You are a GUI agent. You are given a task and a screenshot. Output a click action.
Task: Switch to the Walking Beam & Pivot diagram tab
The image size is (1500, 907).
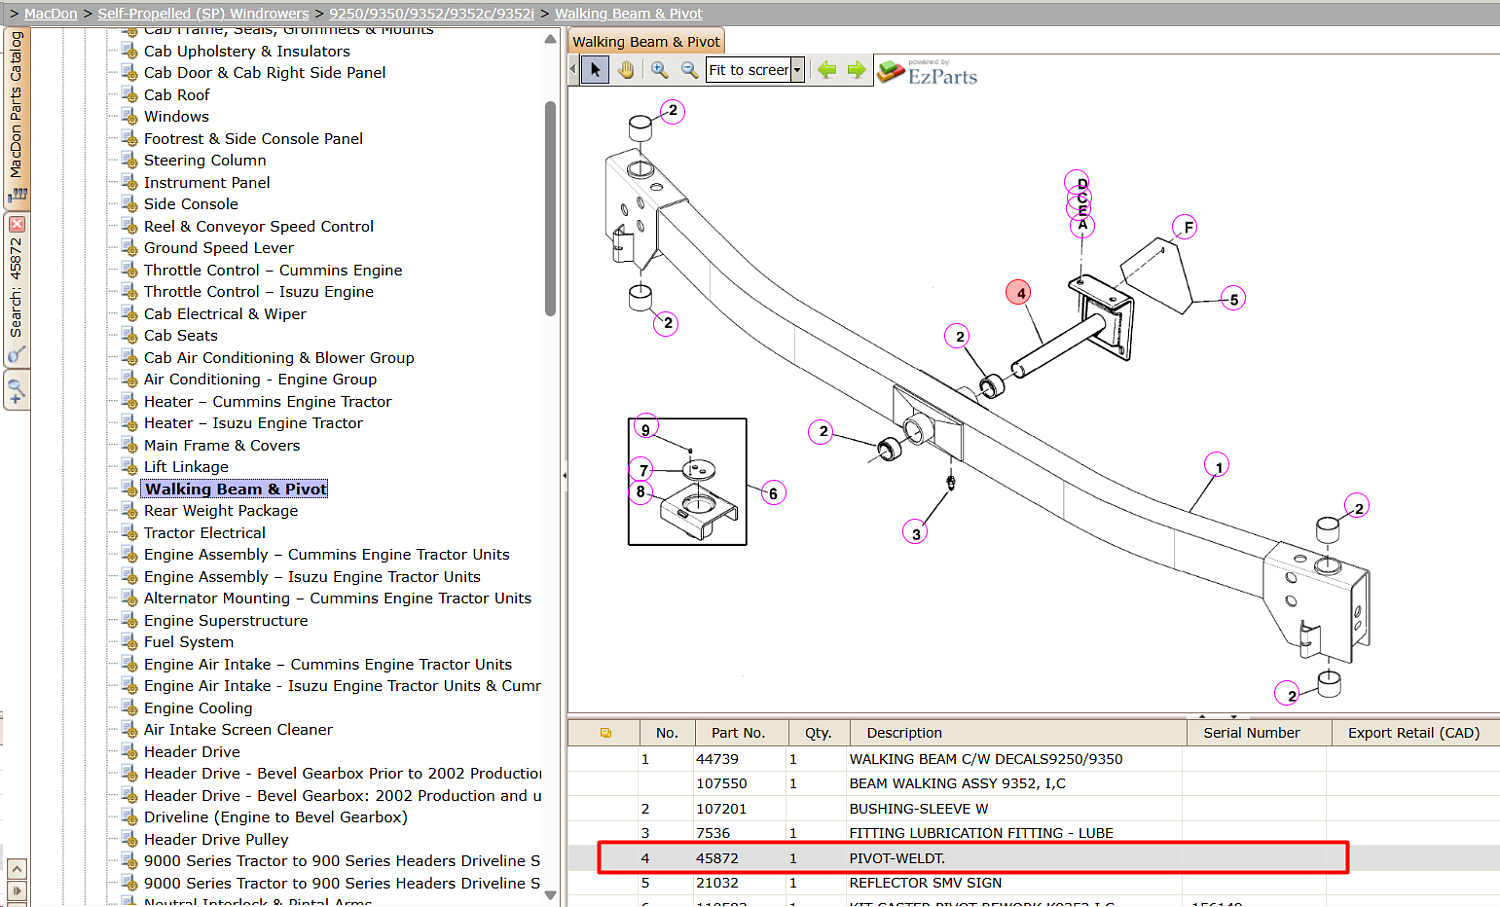(x=646, y=41)
